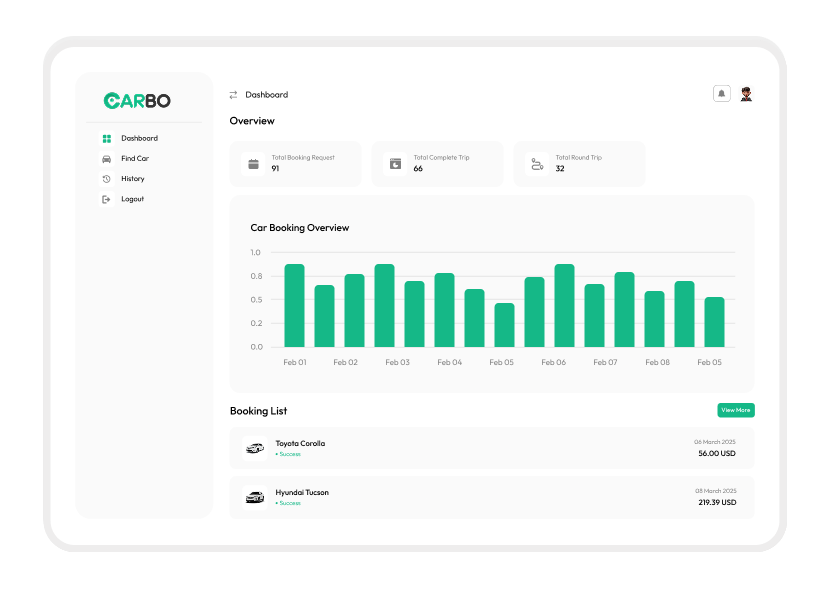This screenshot has height=592, width=830.
Task: Open the user avatar profile
Action: (746, 94)
